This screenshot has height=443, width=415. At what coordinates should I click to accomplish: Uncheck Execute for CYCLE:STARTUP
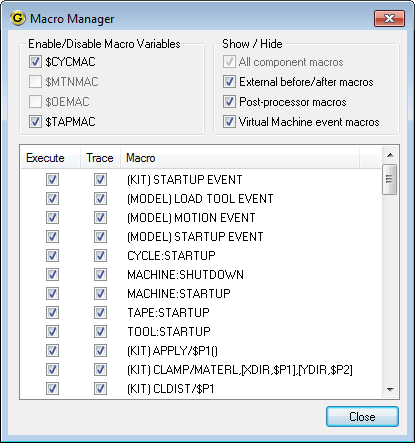(x=52, y=256)
